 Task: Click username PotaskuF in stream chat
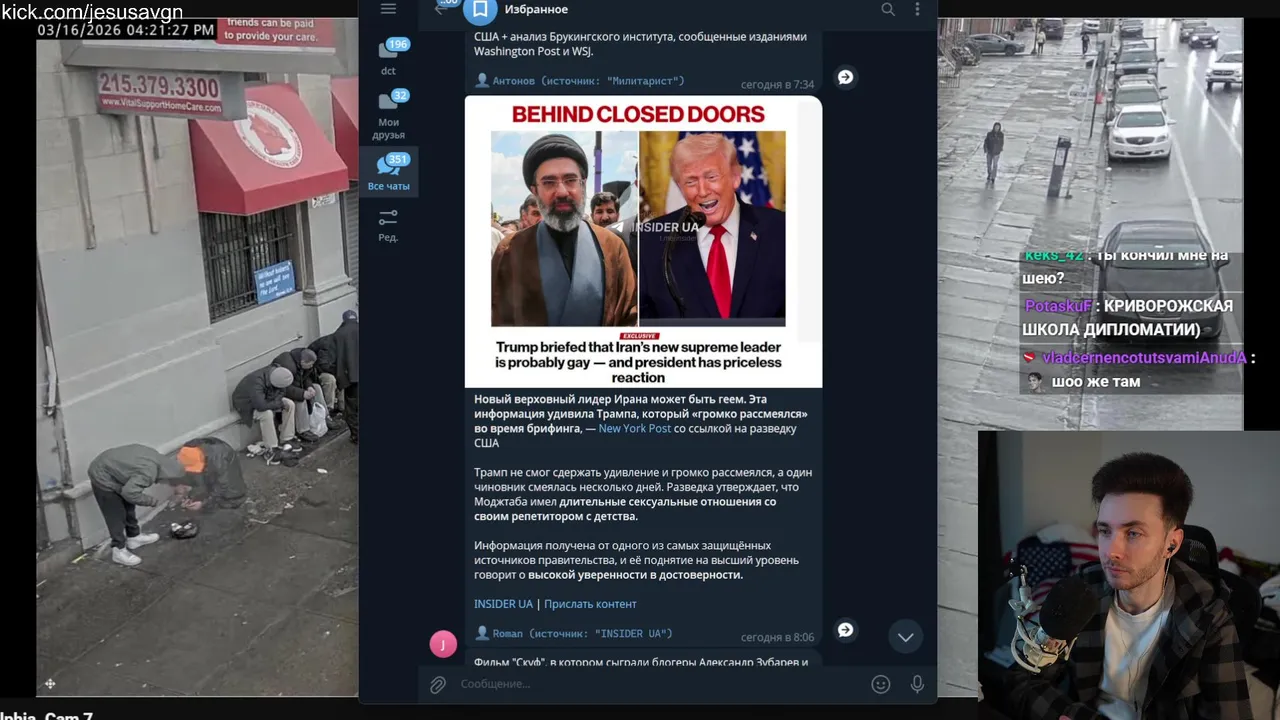coord(1058,306)
